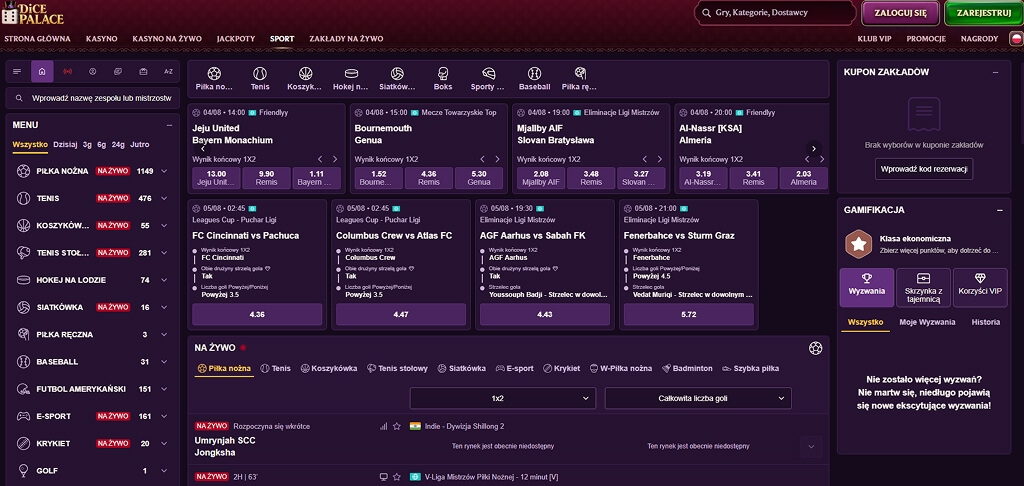Click the Zarejestruj button
The width and height of the screenshot is (1024, 486).
pyautogui.click(x=984, y=12)
